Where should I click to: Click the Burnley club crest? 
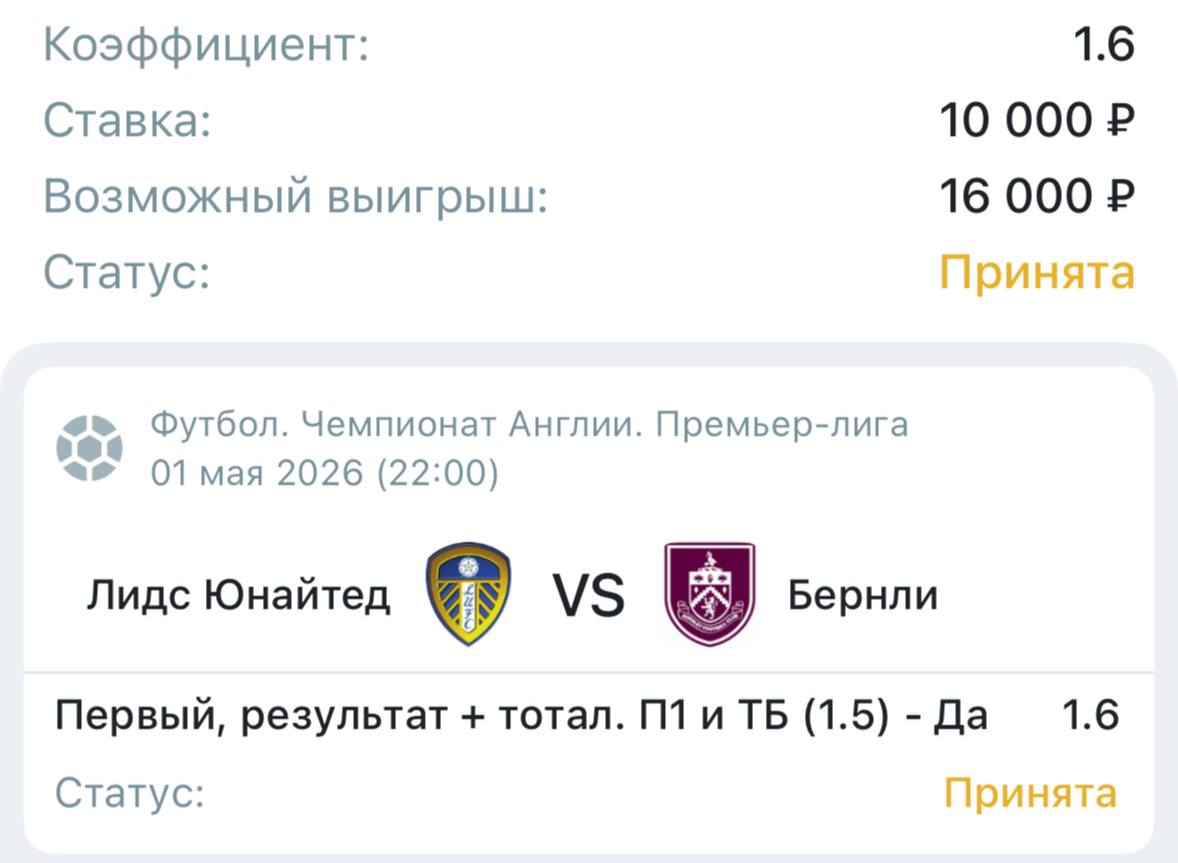(x=710, y=594)
